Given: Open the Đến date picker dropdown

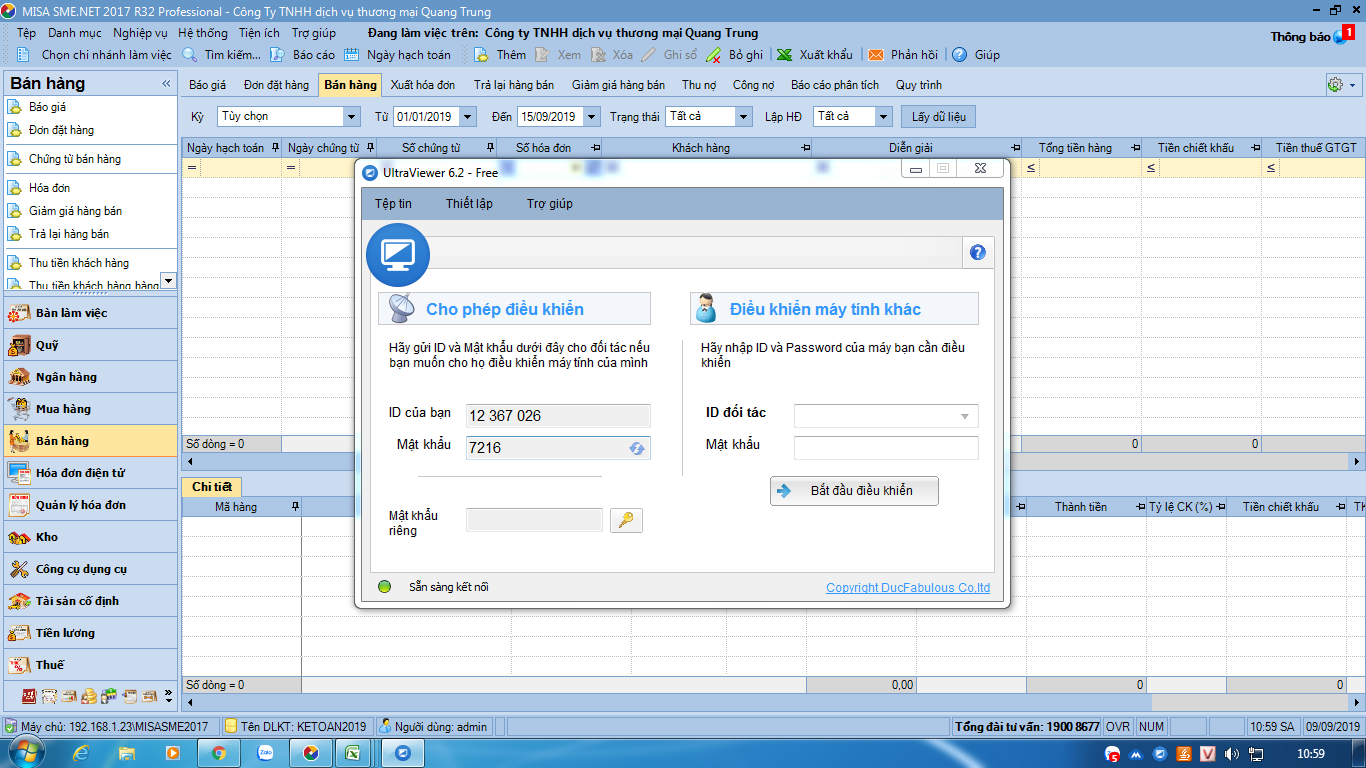Looking at the screenshot, I should click(592, 117).
